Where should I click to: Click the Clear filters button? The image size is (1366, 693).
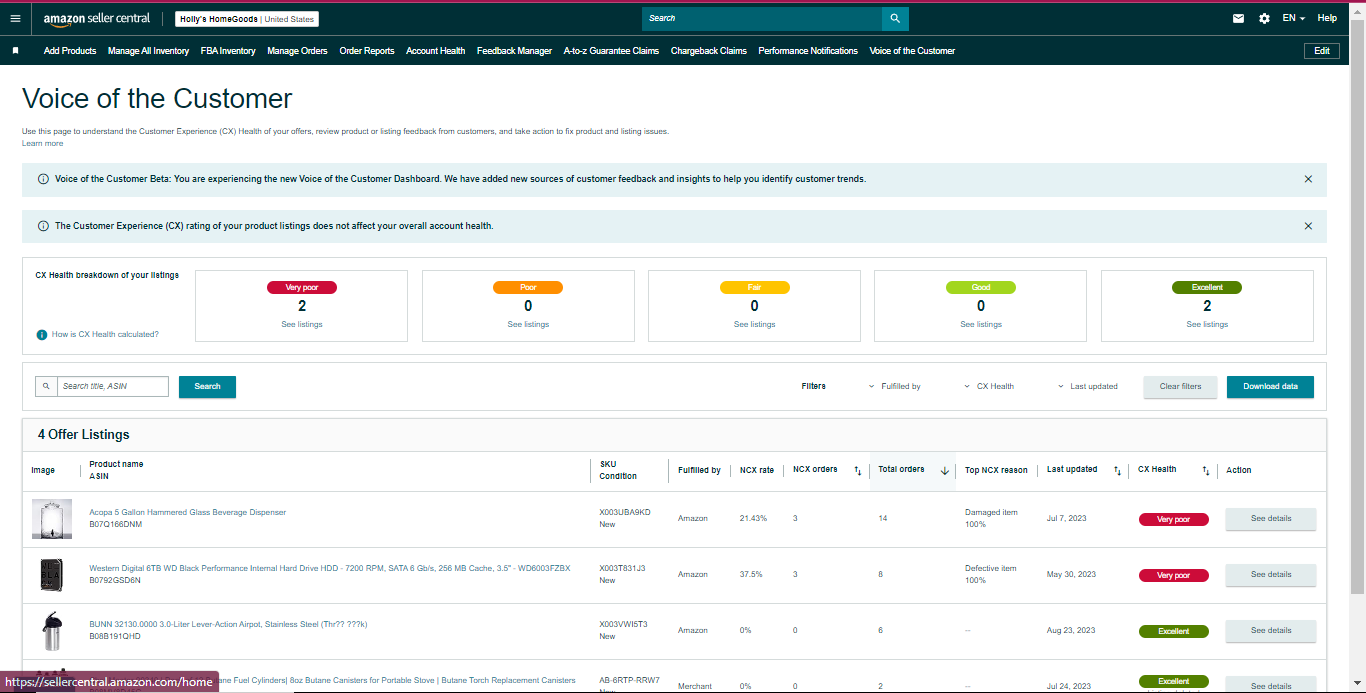click(1180, 386)
